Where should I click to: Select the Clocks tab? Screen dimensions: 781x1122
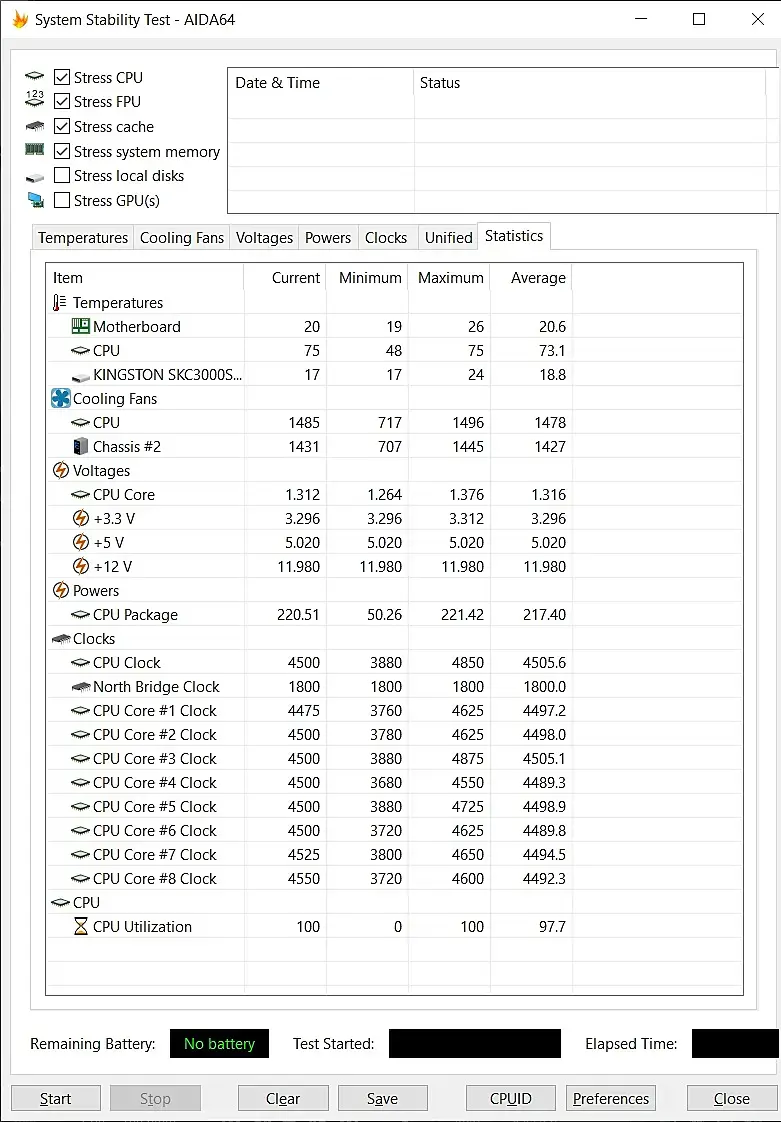point(386,238)
